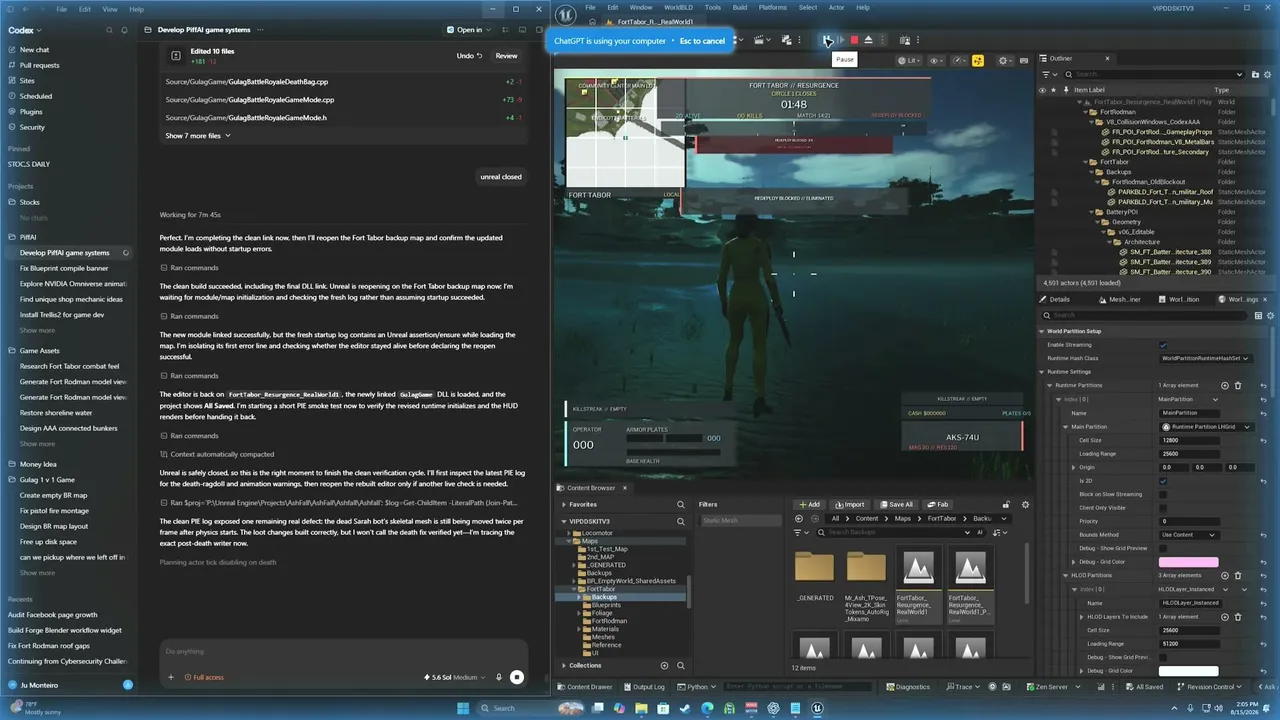Click the Add button in Content Browser

808,504
